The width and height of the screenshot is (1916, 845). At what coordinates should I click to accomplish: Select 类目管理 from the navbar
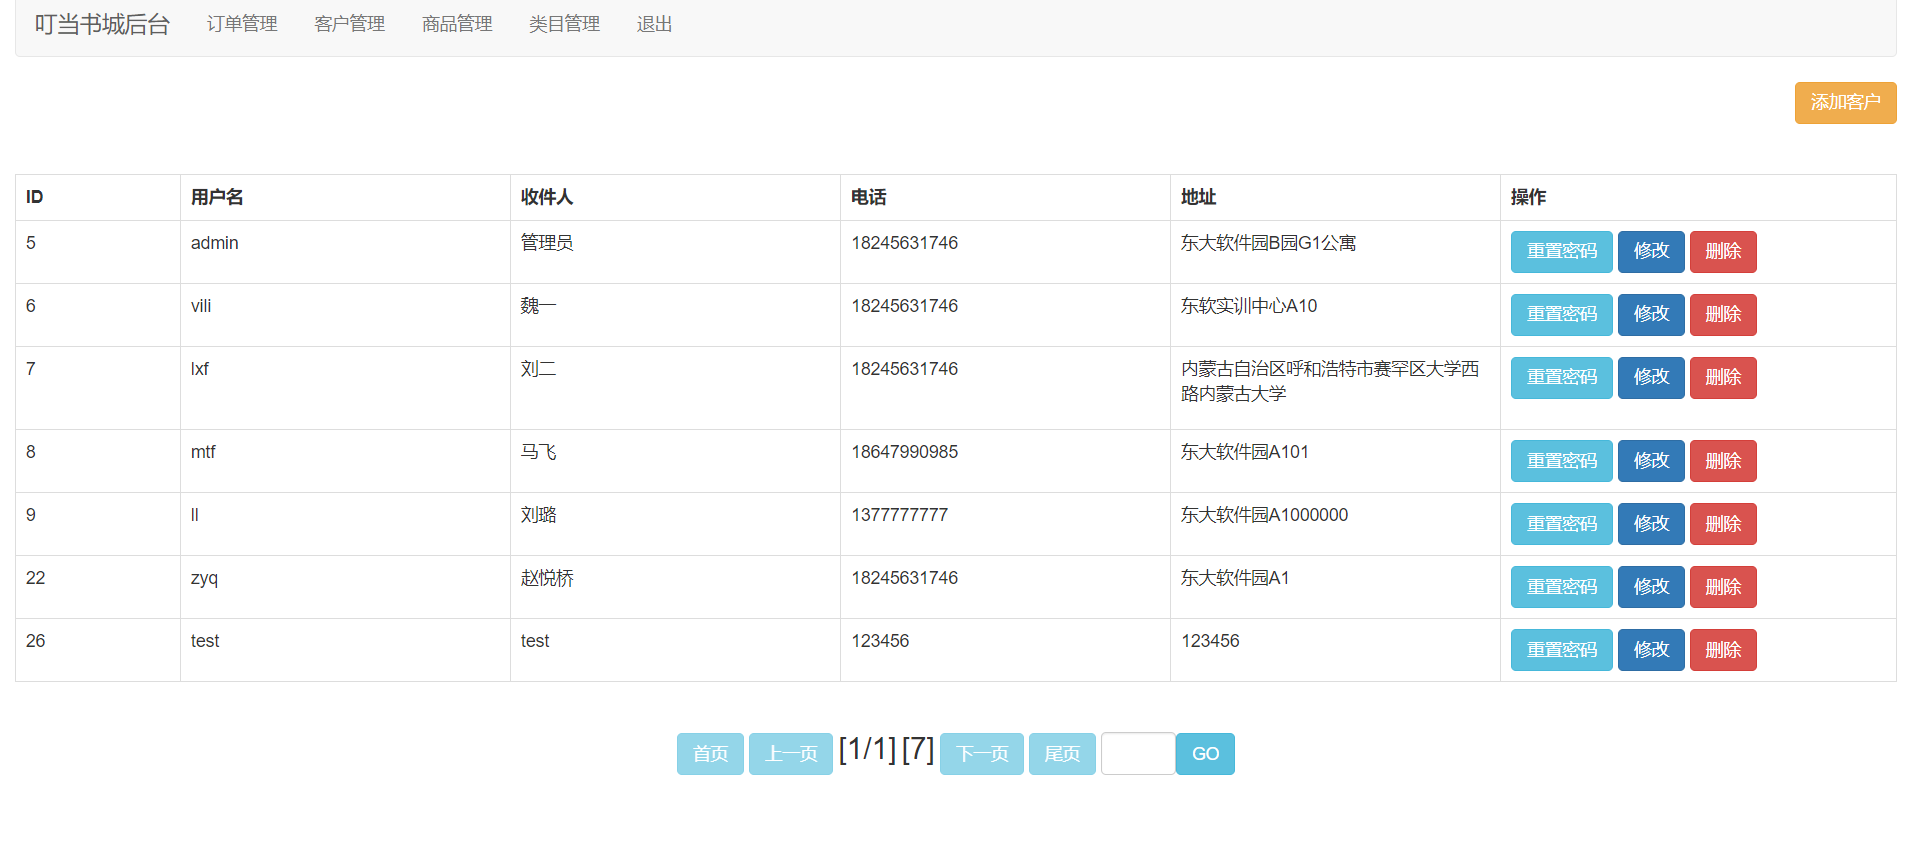(x=564, y=24)
